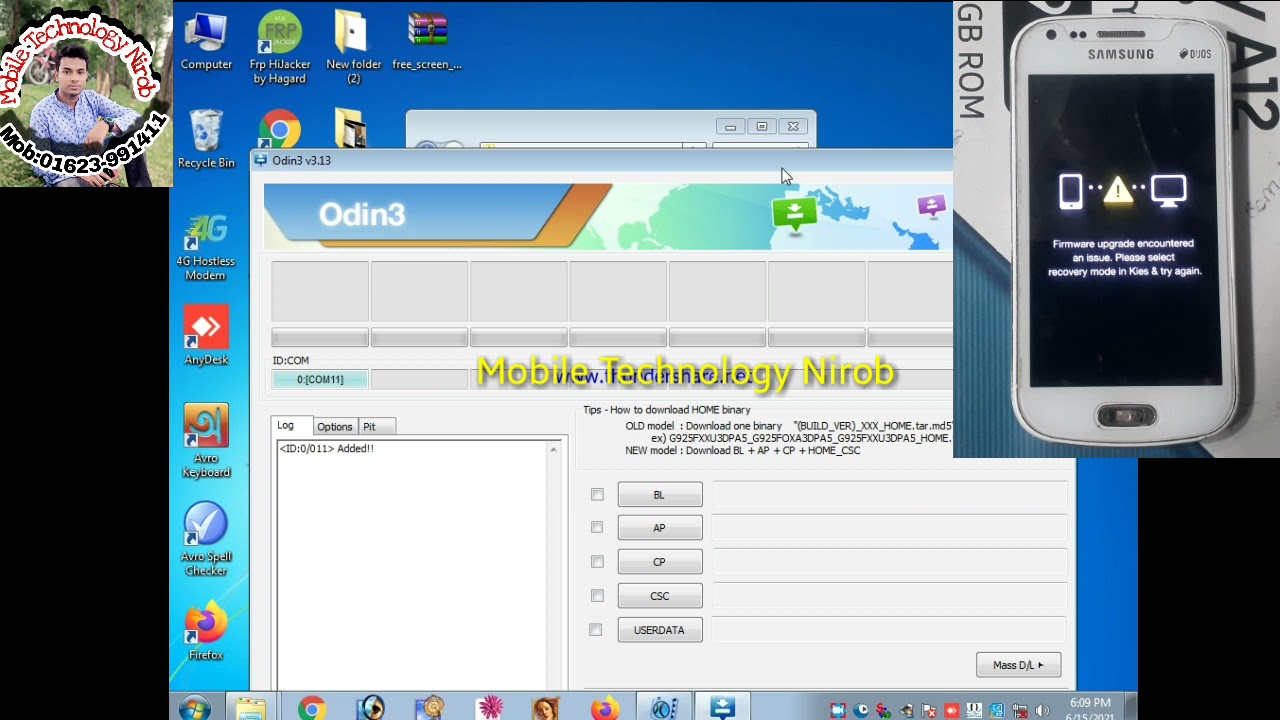Screen dimensions: 1280x720
Task: Click the AP file path field
Action: point(890,528)
